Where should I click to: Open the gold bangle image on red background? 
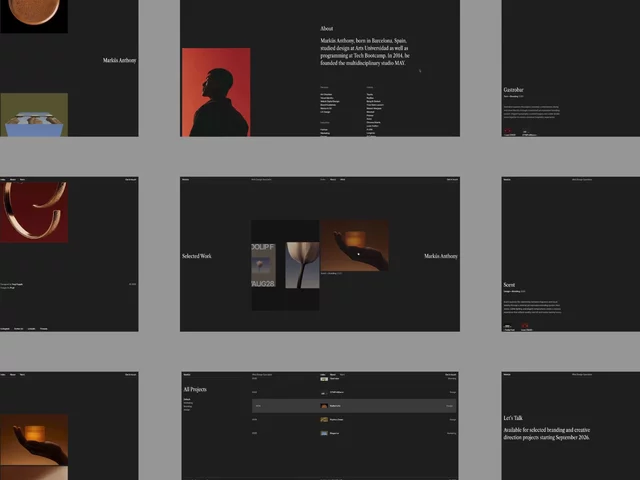pos(34,212)
